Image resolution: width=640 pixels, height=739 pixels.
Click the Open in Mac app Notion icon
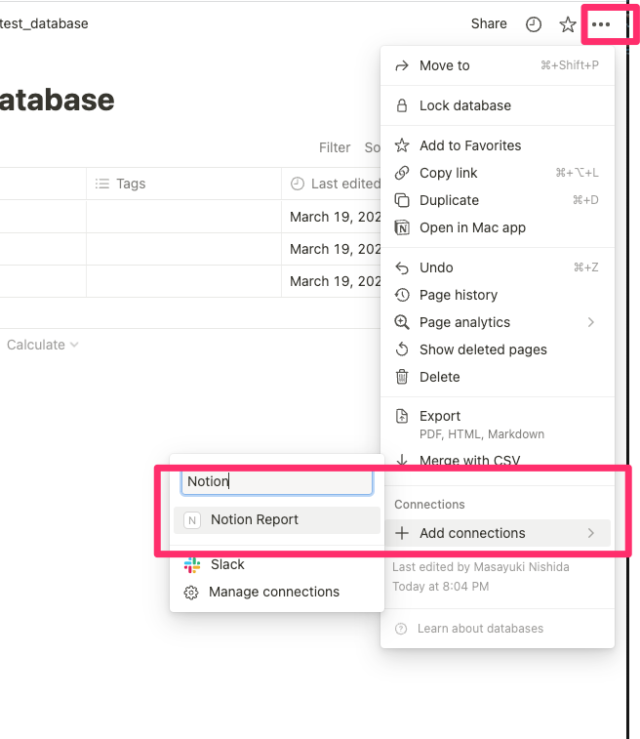pyautogui.click(x=402, y=228)
